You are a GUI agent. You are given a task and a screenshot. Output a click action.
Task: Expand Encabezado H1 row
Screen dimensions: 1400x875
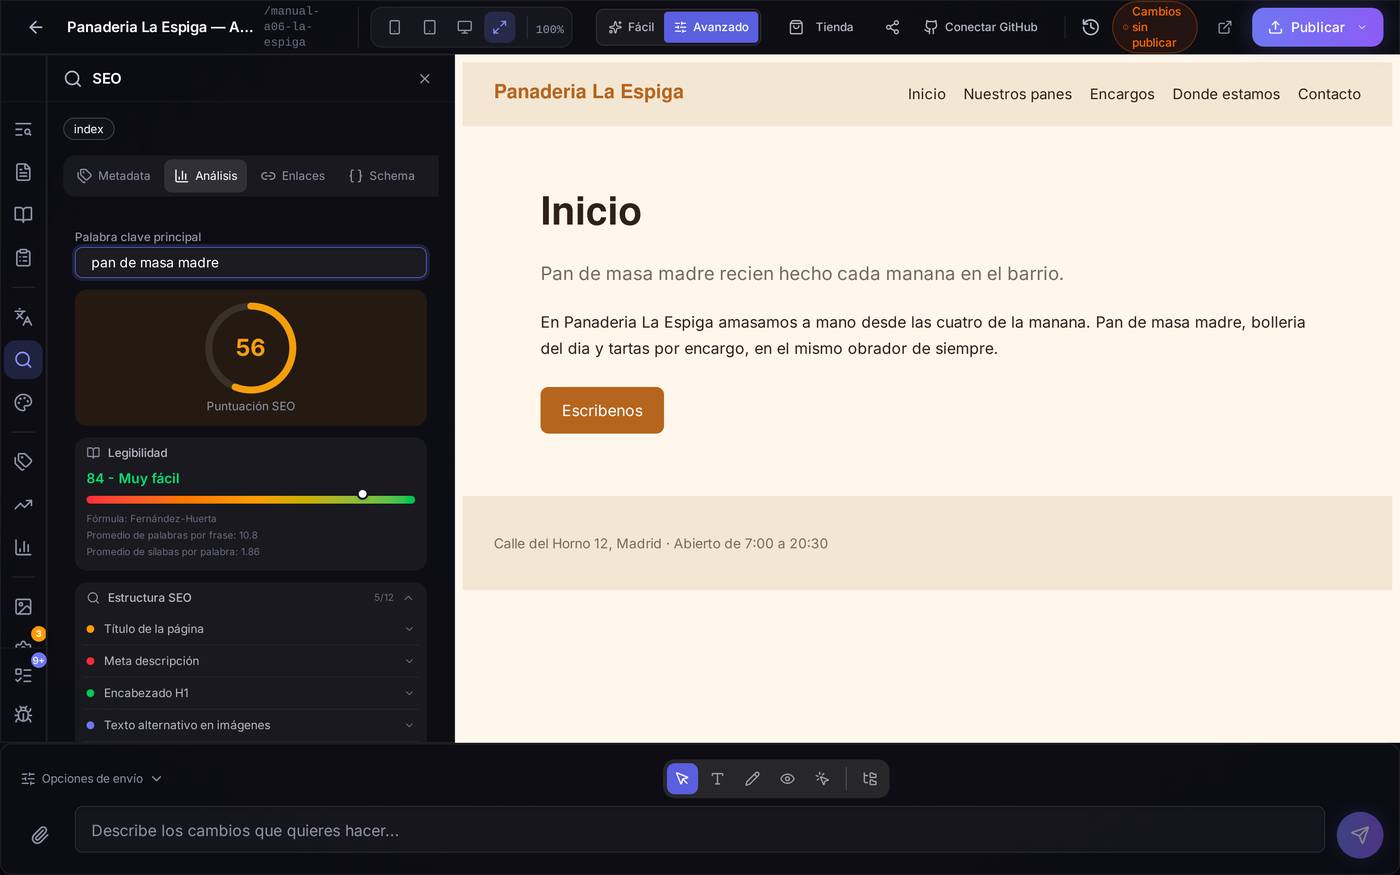[x=250, y=693]
